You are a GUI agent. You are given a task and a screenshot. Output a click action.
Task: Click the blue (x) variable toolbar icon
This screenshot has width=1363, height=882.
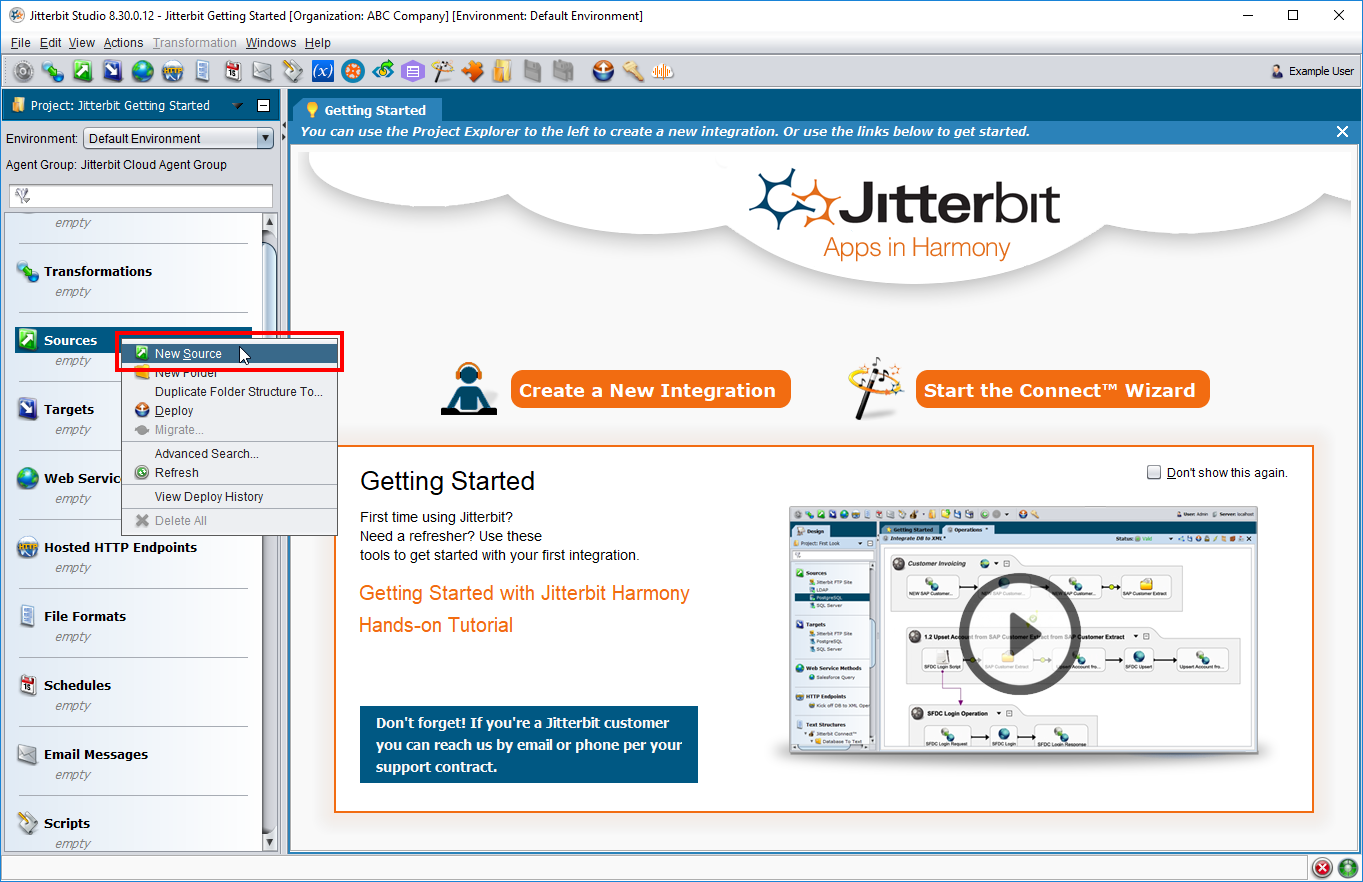coord(322,71)
